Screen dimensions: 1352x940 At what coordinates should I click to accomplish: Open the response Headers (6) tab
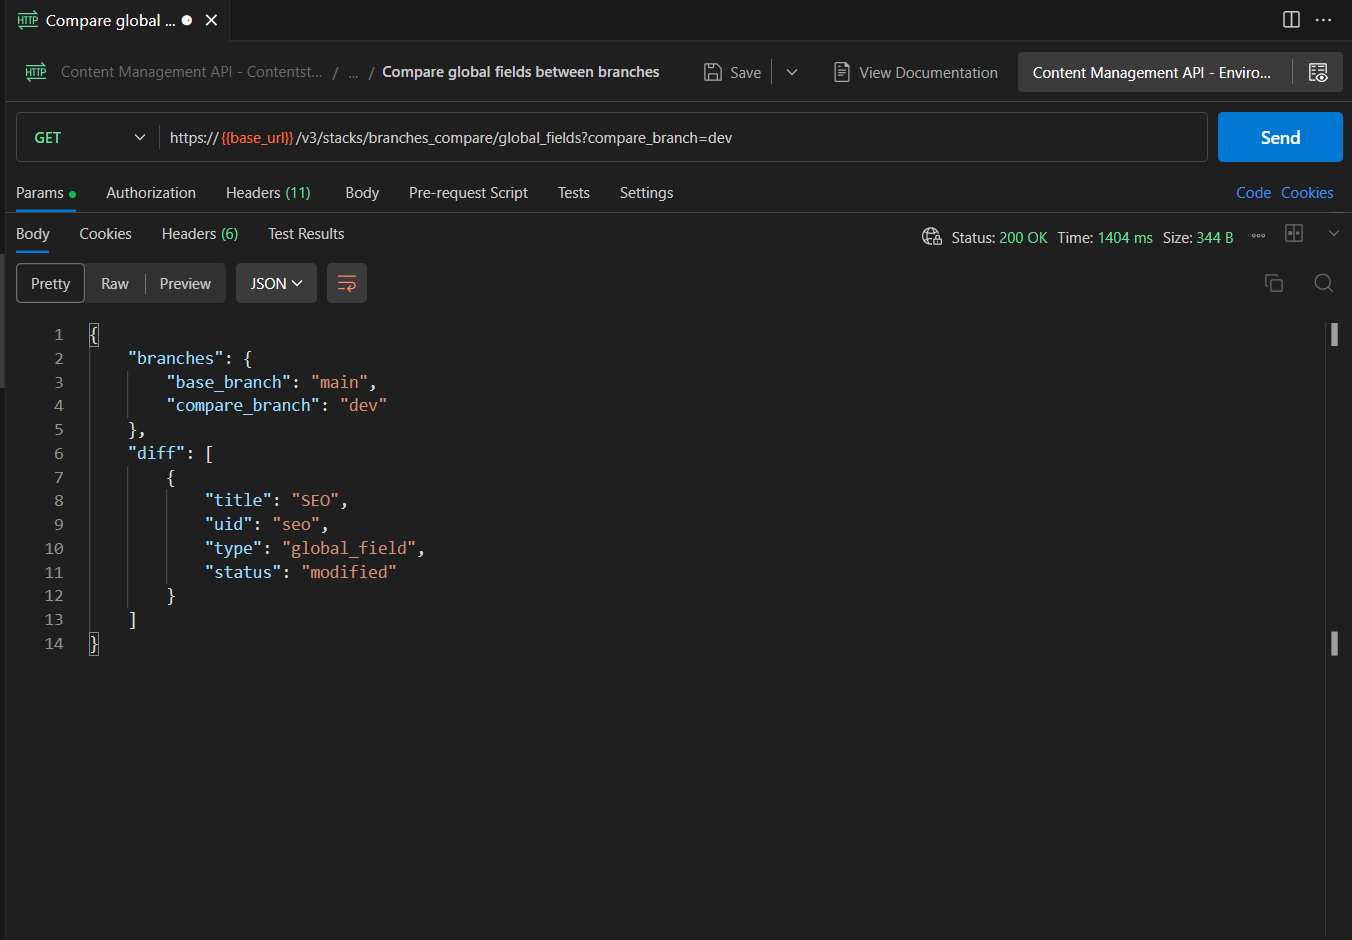coord(200,234)
